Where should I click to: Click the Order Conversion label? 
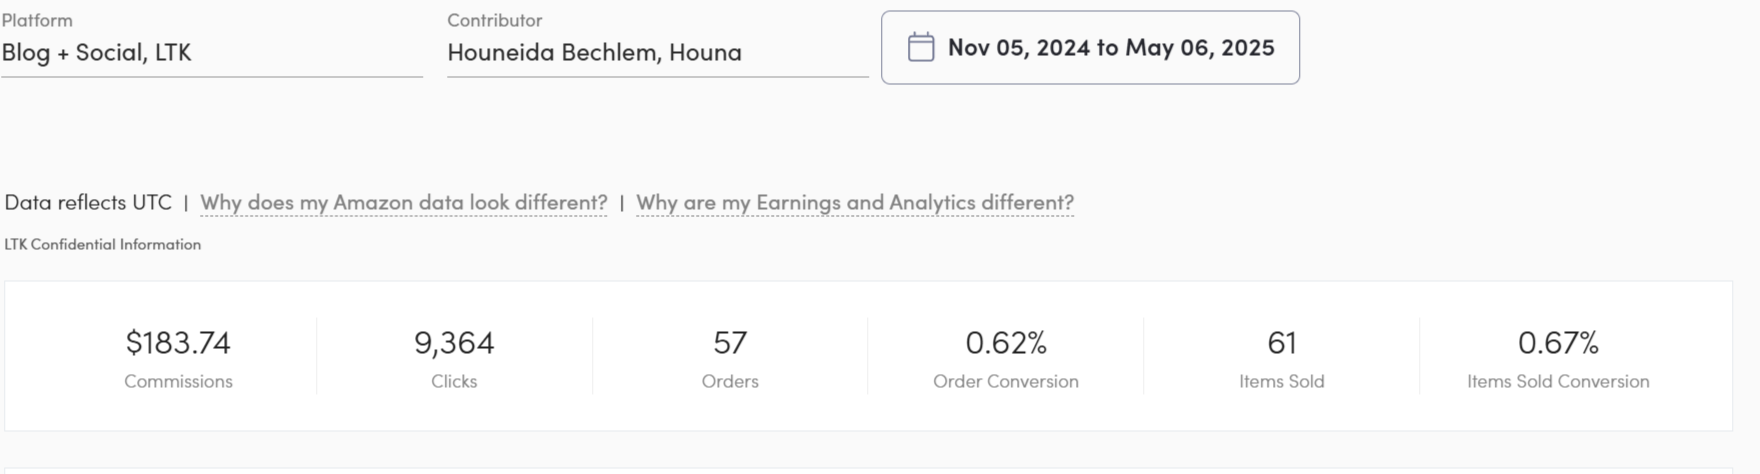[x=1006, y=381]
